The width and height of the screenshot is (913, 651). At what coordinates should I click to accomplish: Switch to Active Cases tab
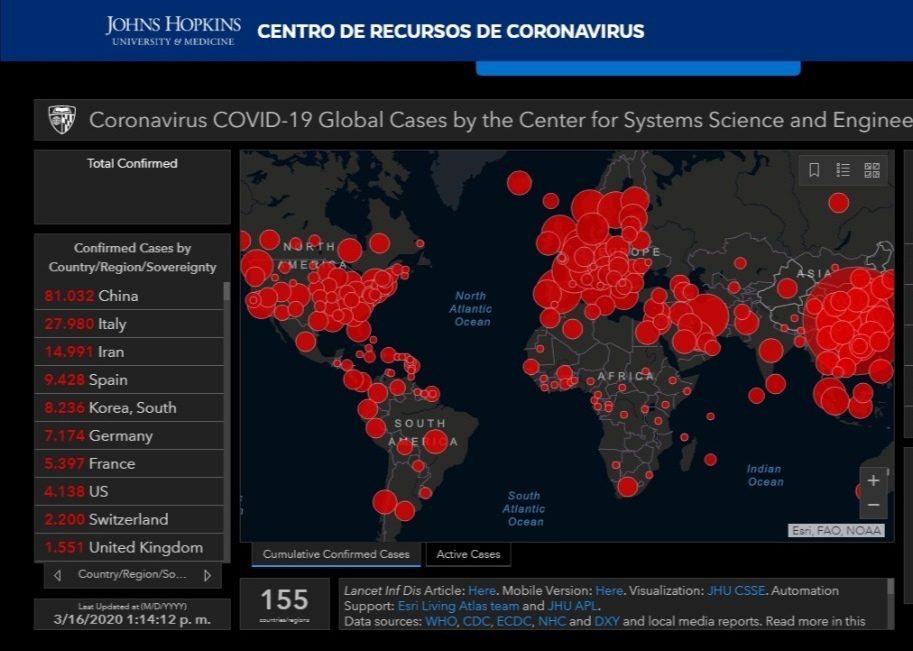point(469,554)
